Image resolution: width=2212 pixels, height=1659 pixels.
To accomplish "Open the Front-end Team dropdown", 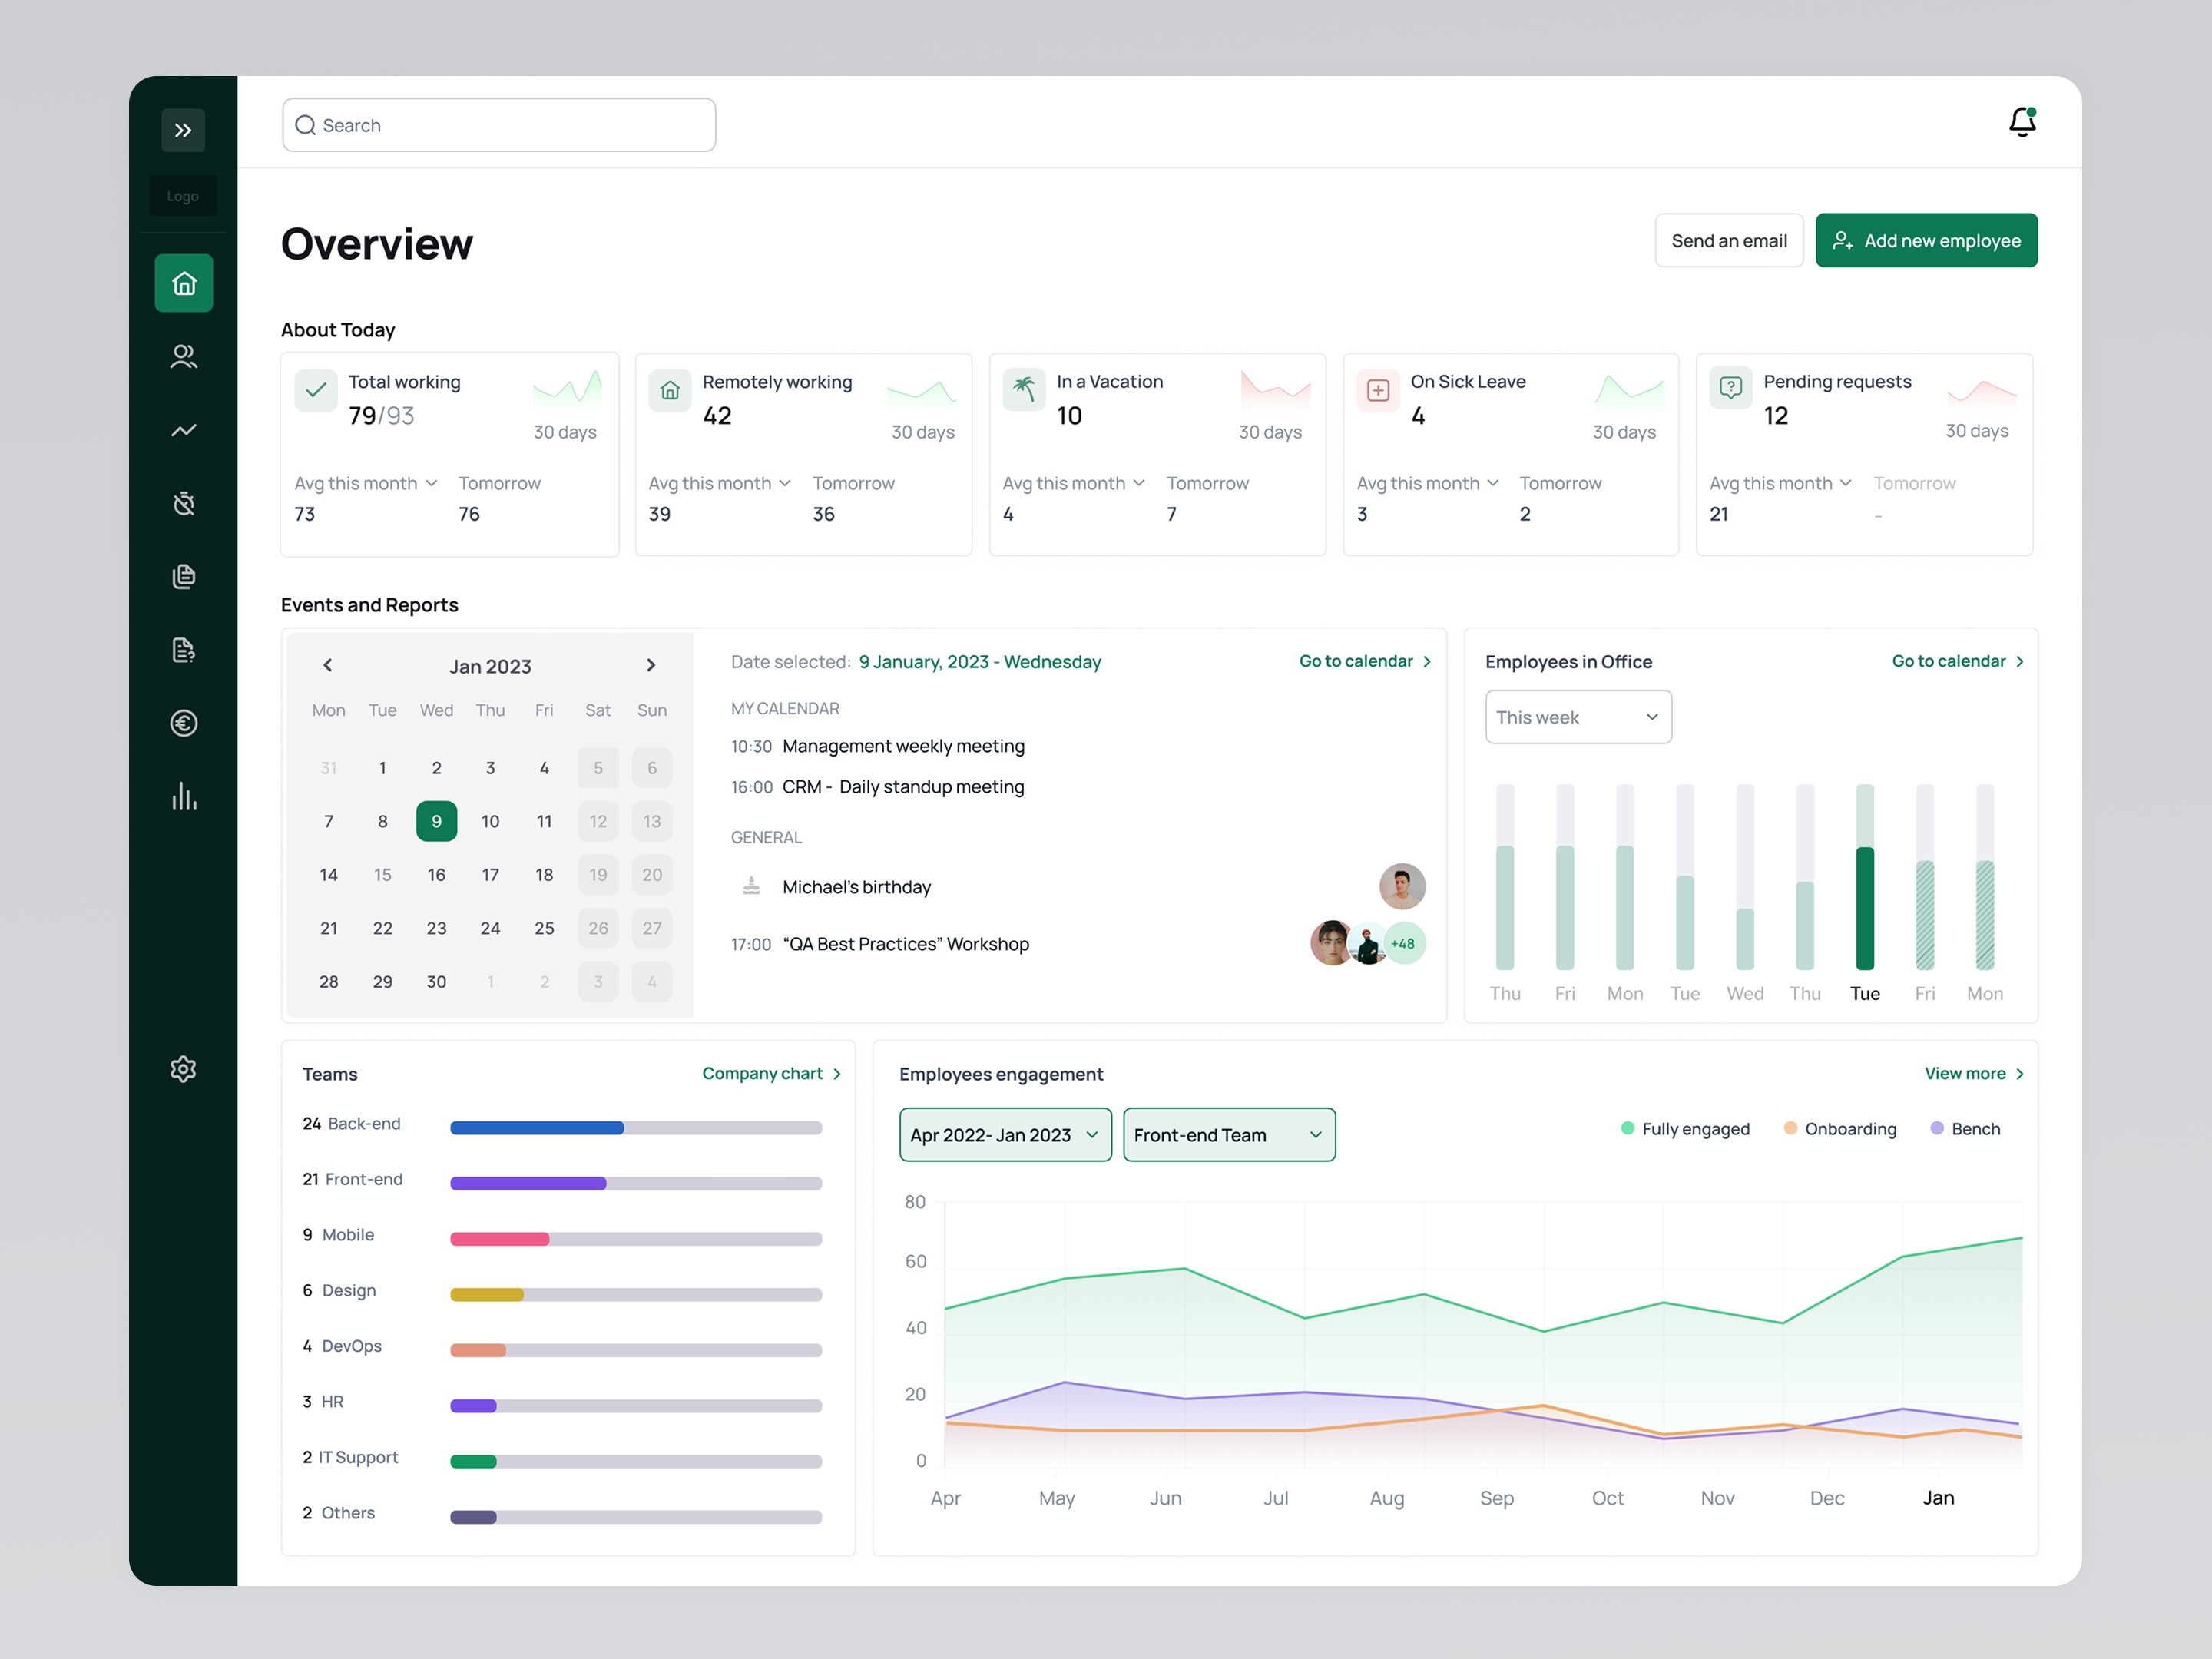I will click(1229, 1135).
